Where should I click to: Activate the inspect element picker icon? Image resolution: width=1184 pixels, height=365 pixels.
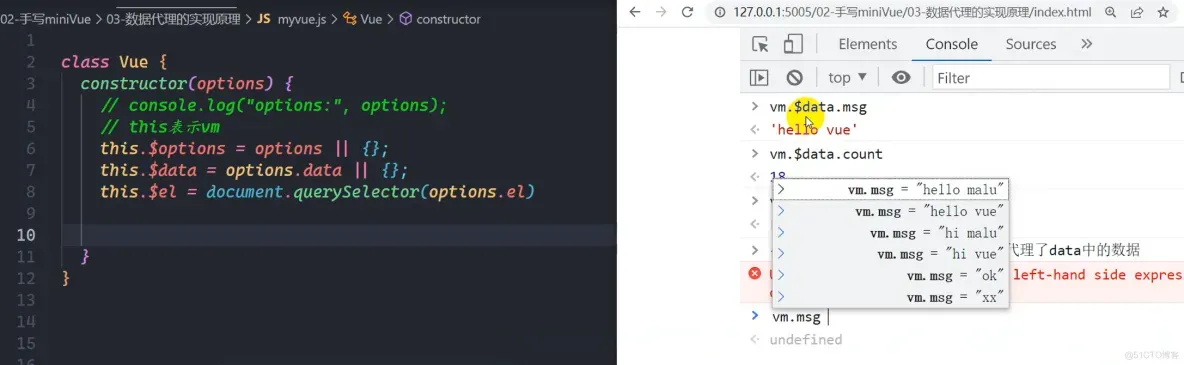760,45
